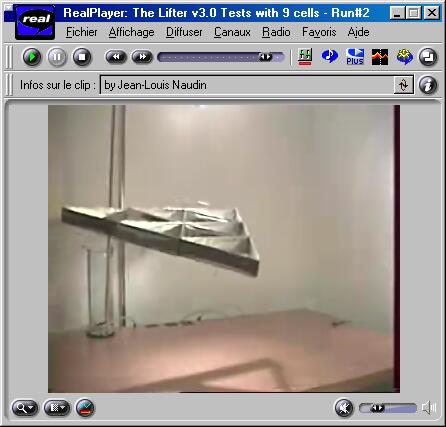Toggle the clip info cycle arrow button
The width and height of the screenshot is (446, 427).
[403, 85]
